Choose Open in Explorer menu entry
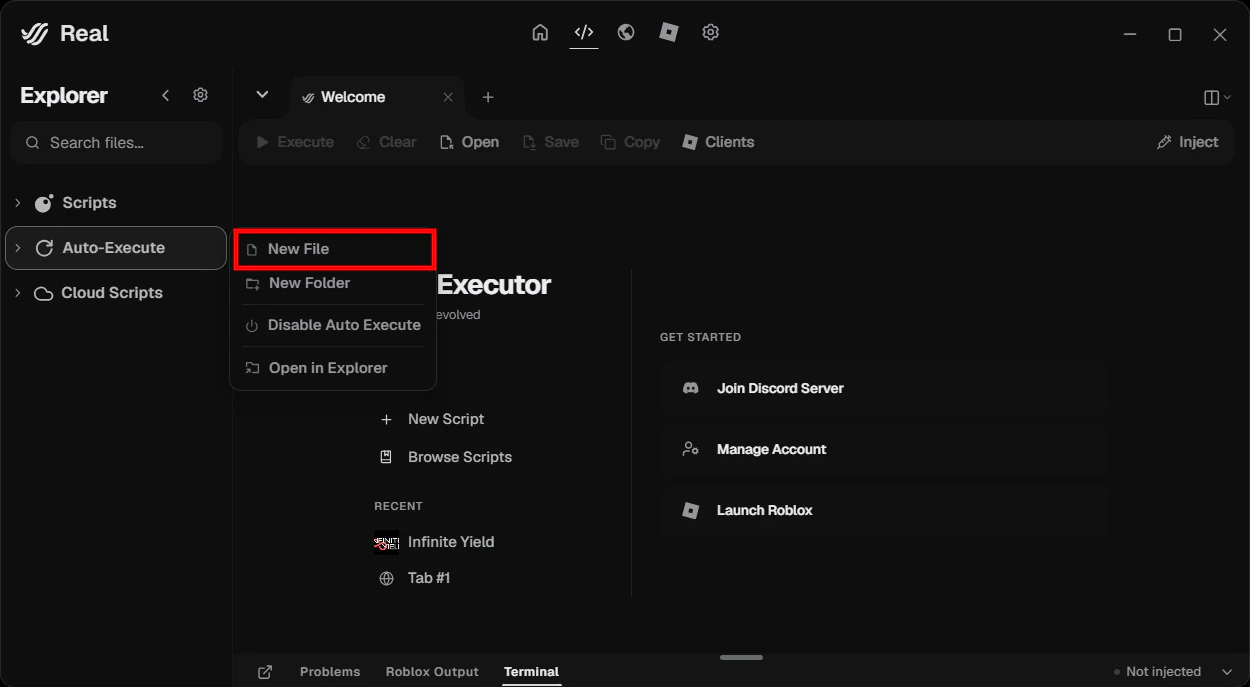 coord(334,368)
